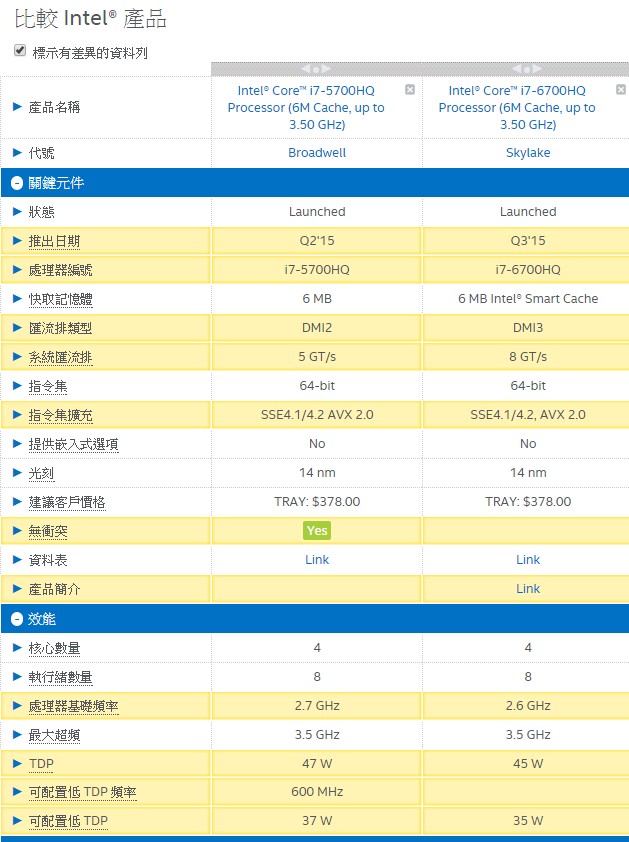Select the Q2'15 launch date cell
629x842 pixels.
point(317,241)
